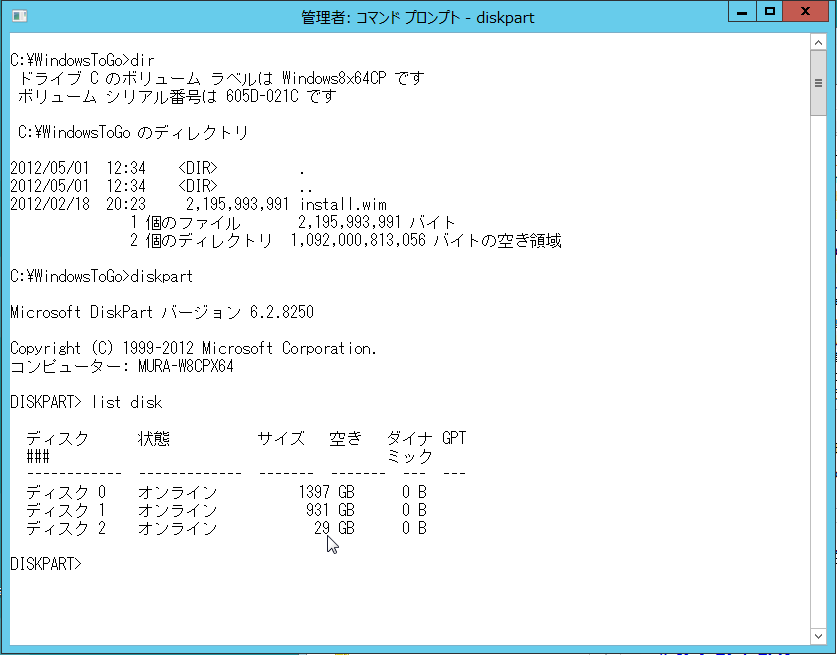The width and height of the screenshot is (837, 655).
Task: Click the last DISKPART> prompt line
Action: (x=46, y=564)
